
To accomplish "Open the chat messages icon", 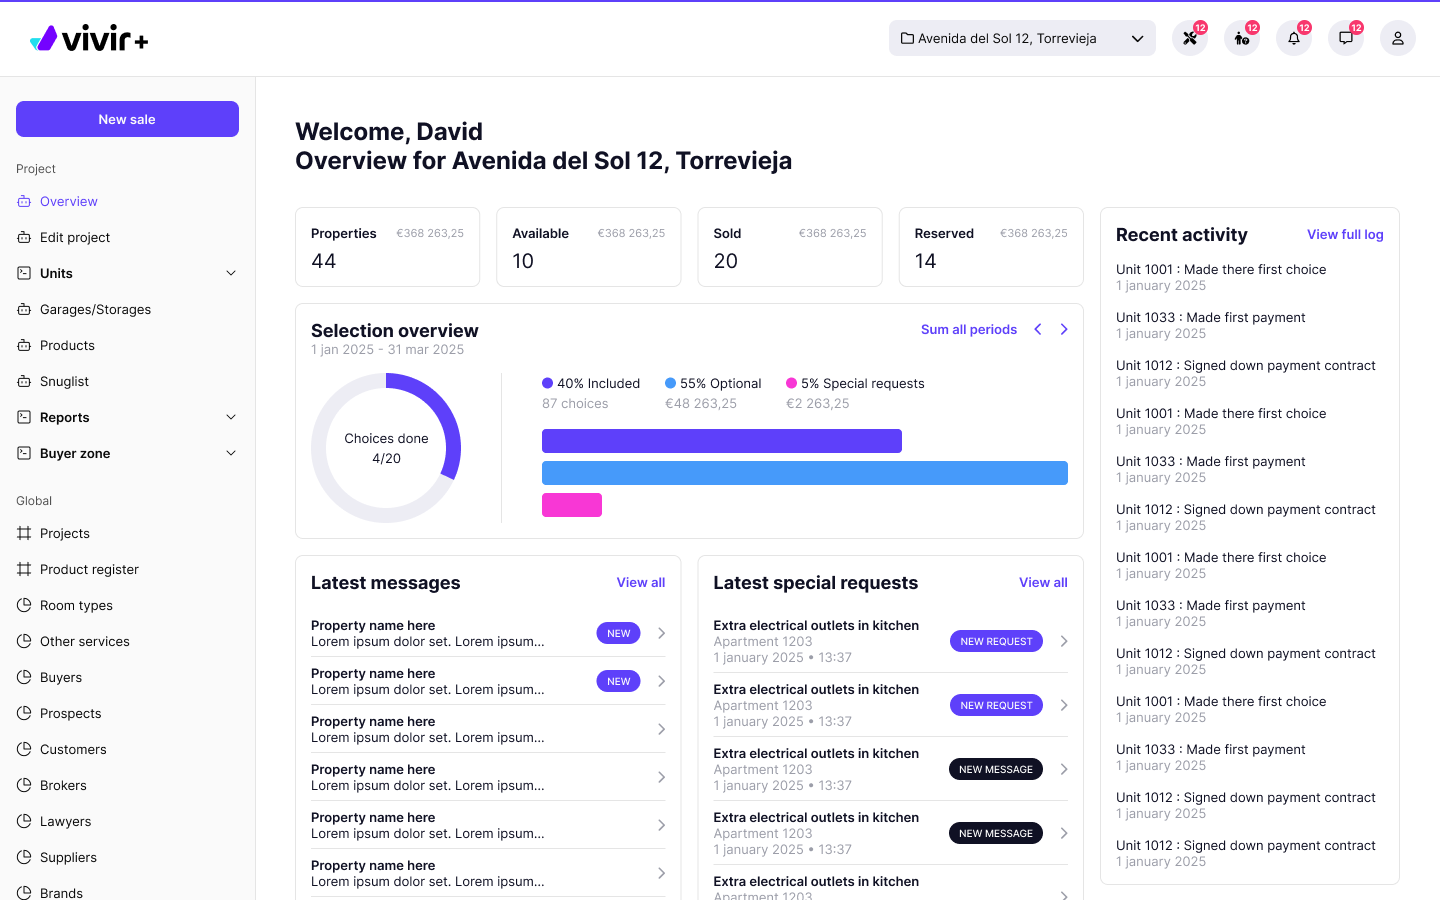I will 1345,38.
